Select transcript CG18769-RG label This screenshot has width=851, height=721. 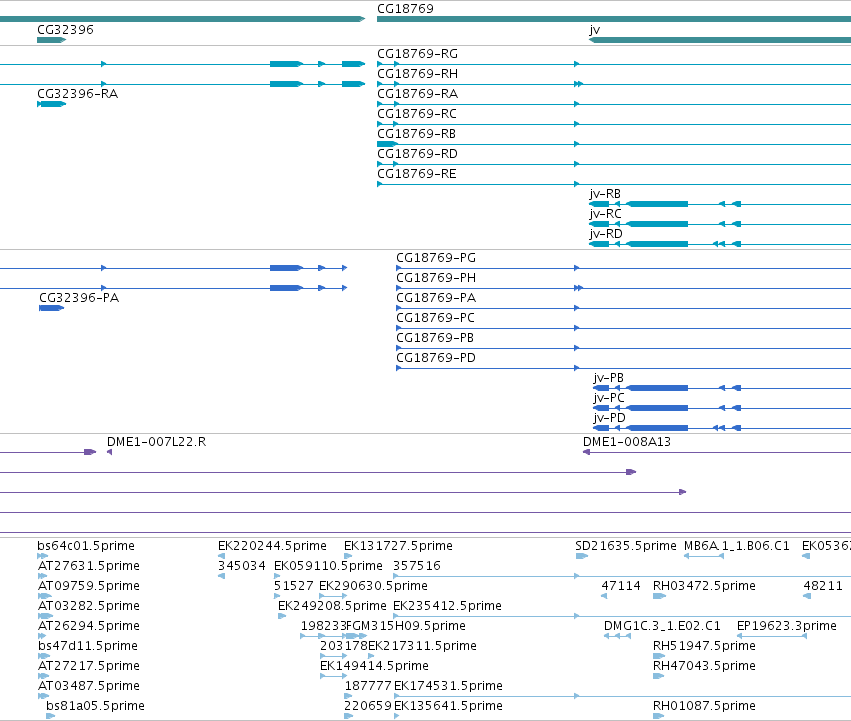coord(417,54)
